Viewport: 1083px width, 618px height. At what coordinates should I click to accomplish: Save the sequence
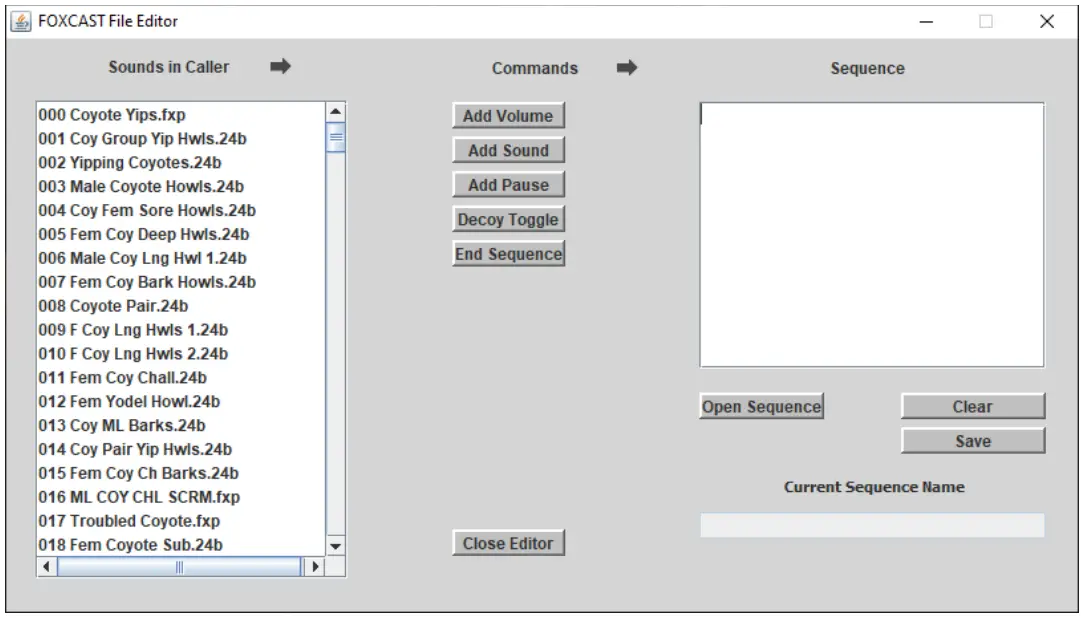[972, 440]
